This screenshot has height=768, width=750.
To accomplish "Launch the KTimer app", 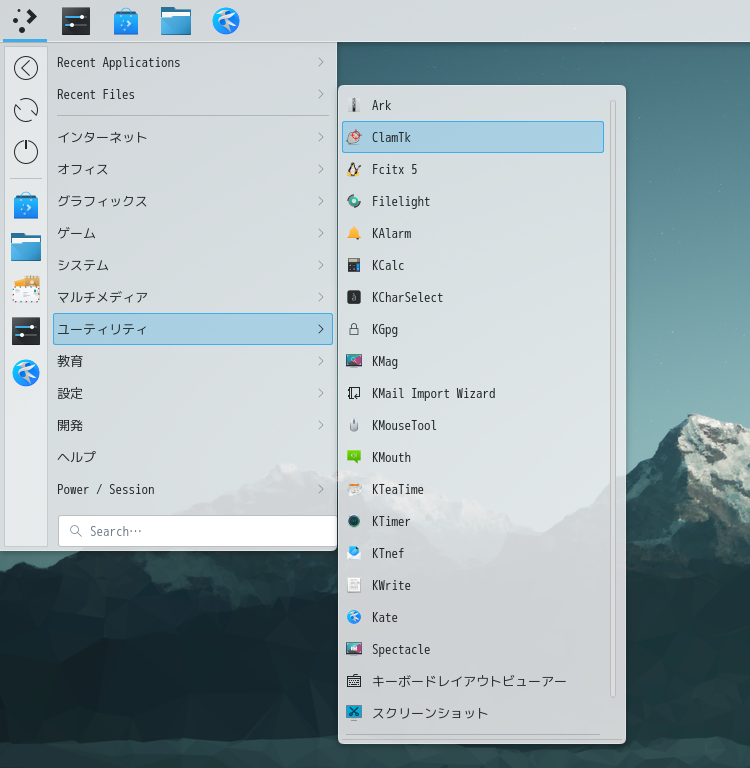I will [x=473, y=521].
